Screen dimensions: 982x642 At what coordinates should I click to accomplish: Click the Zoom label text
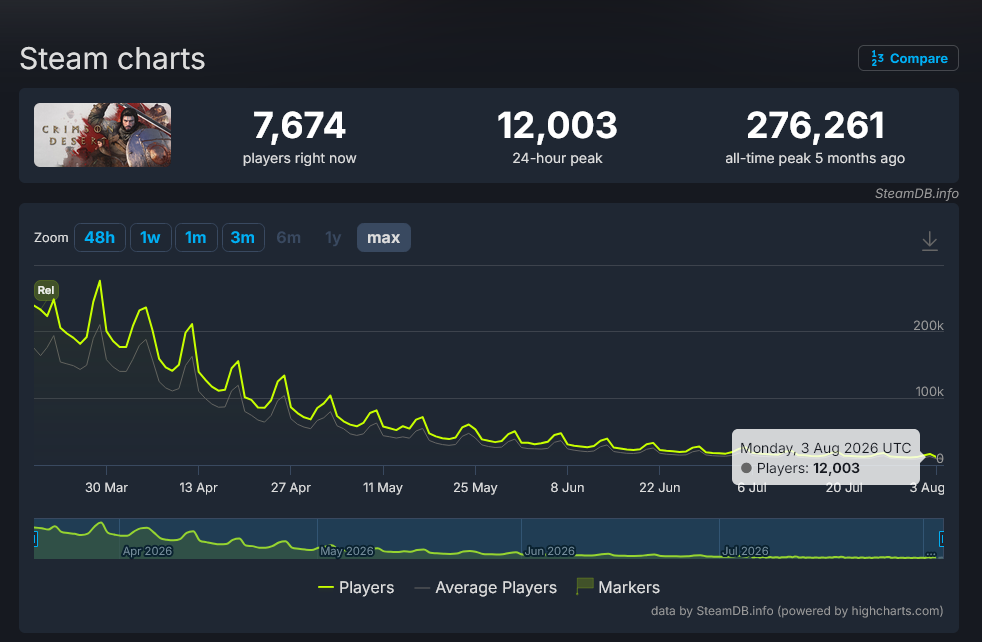coord(51,238)
